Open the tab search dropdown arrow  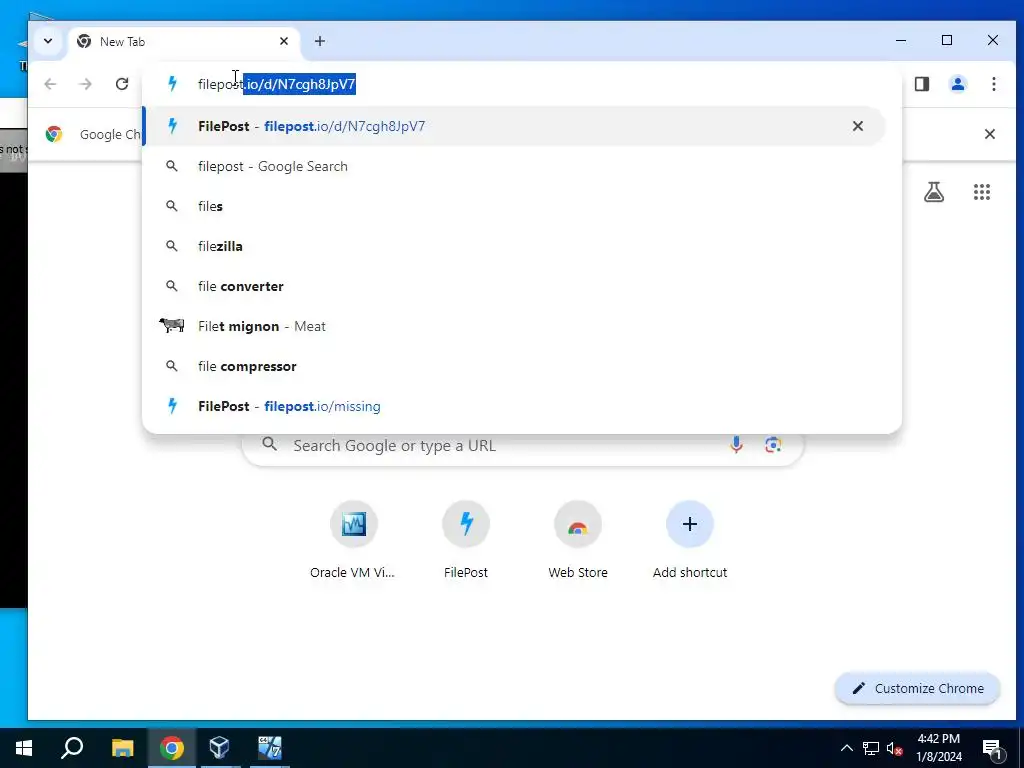tap(48, 41)
